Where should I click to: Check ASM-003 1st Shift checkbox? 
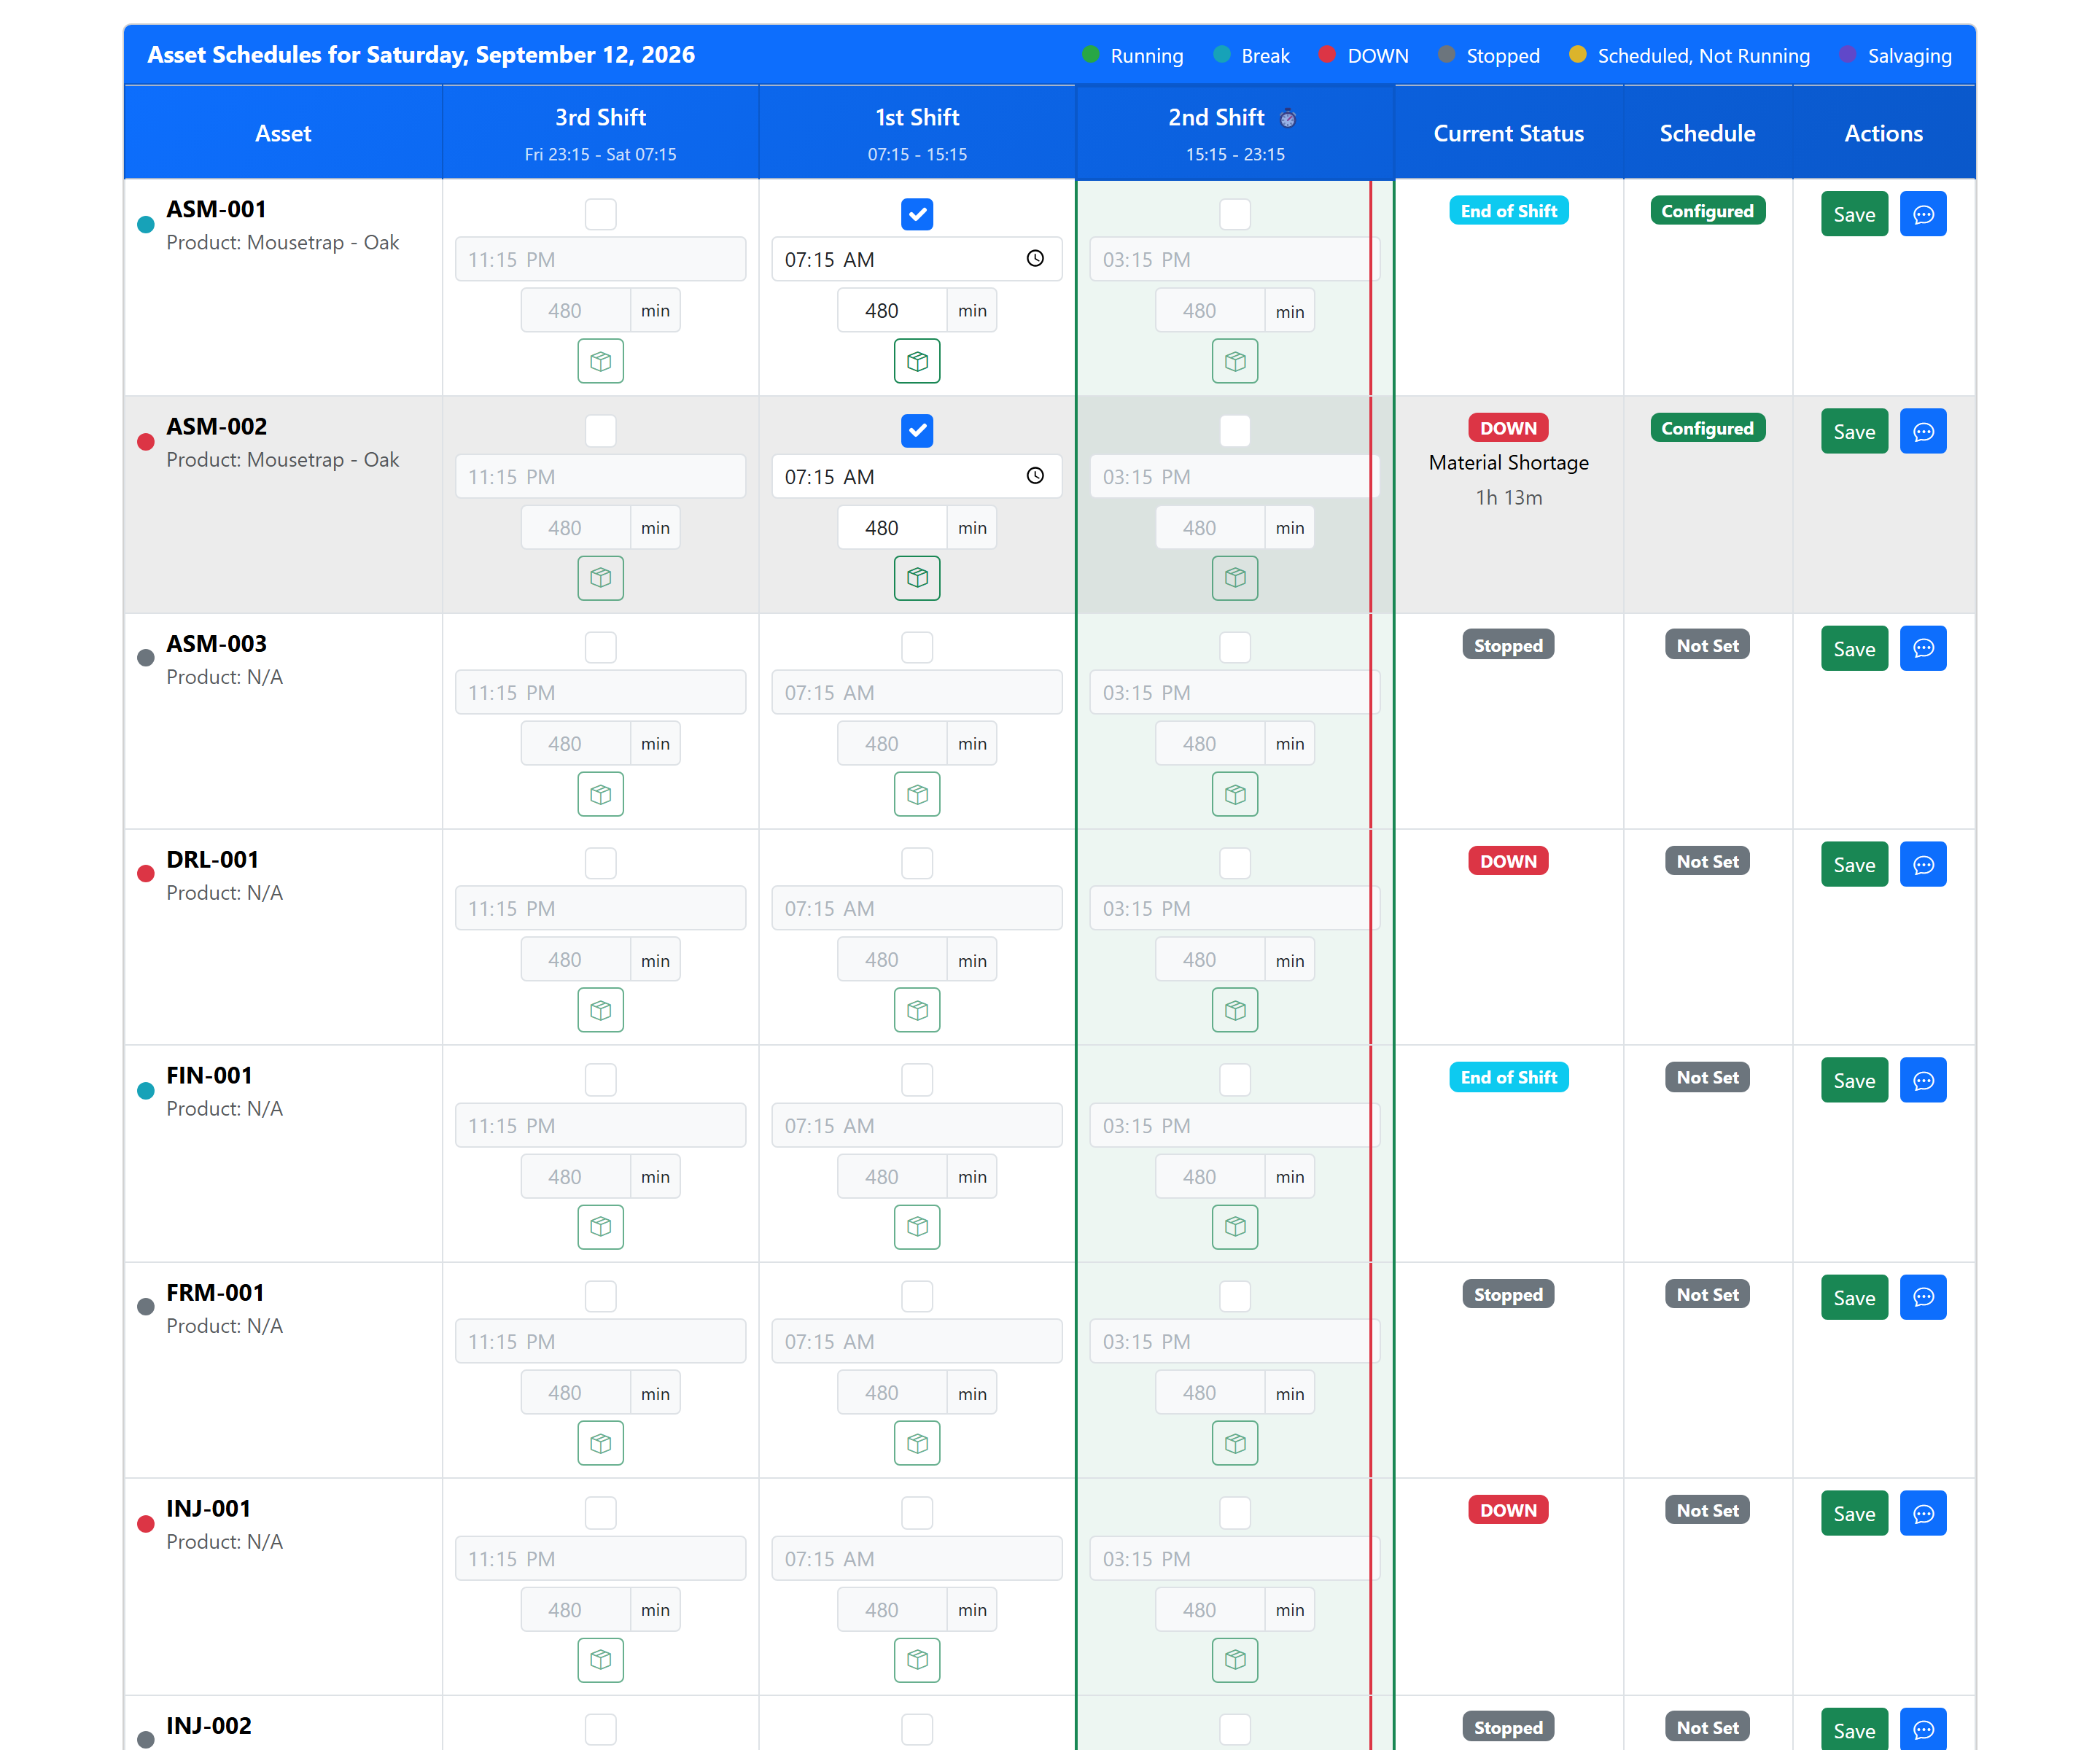click(917, 647)
